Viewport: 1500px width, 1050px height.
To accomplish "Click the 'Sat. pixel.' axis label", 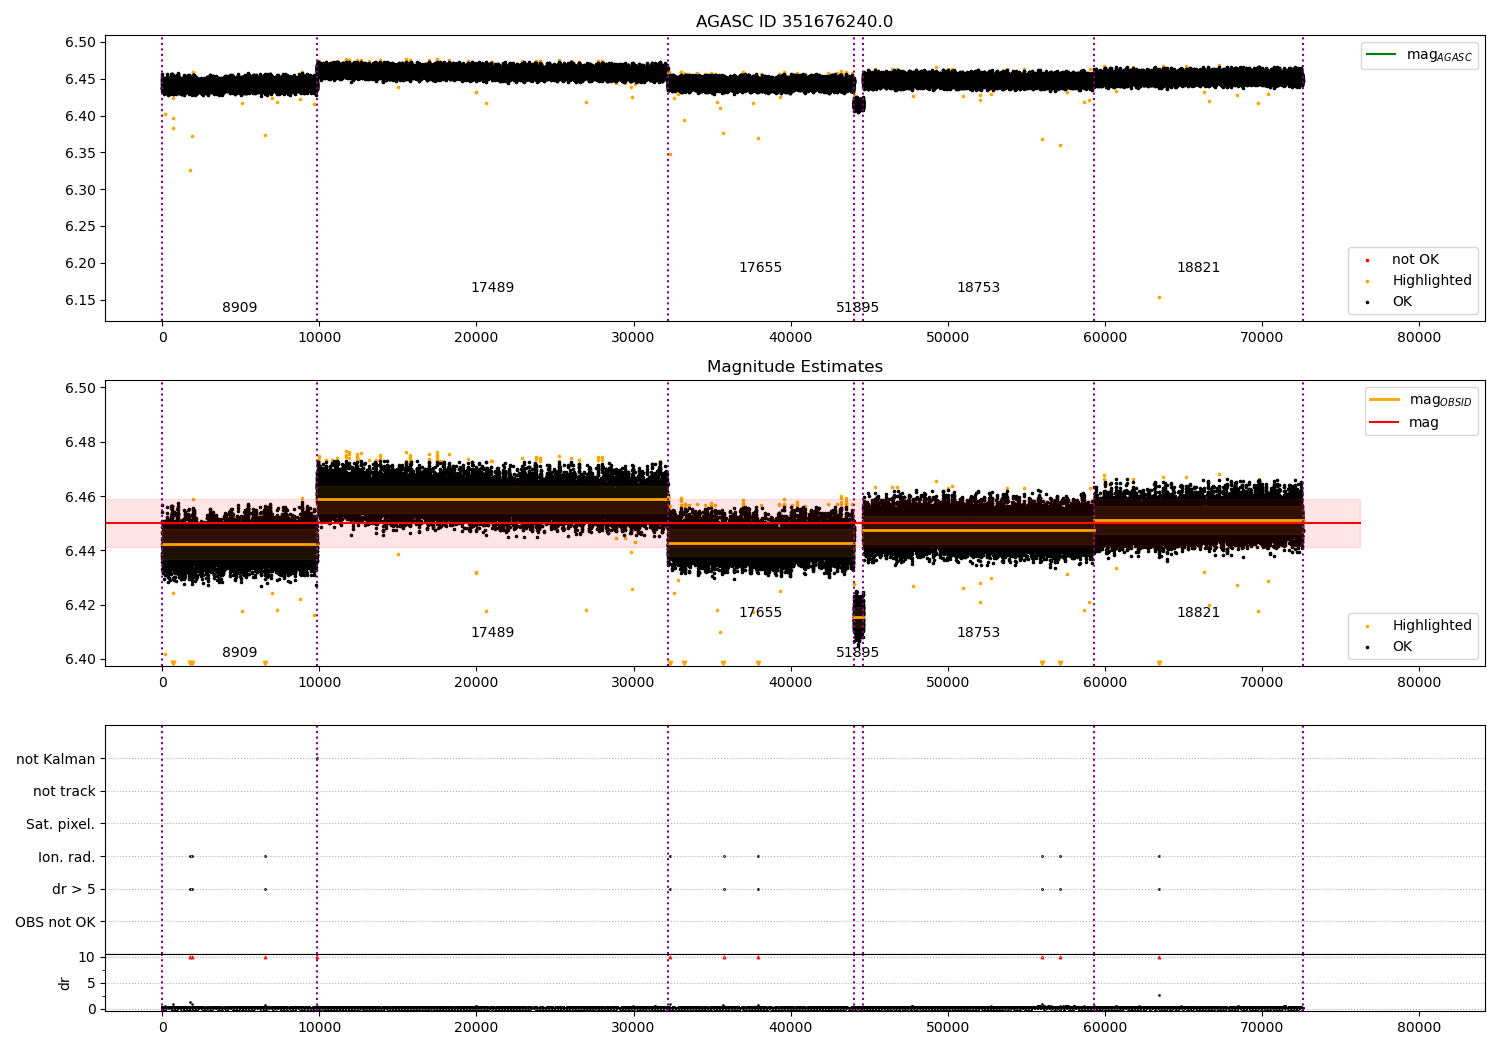I will coord(60,825).
